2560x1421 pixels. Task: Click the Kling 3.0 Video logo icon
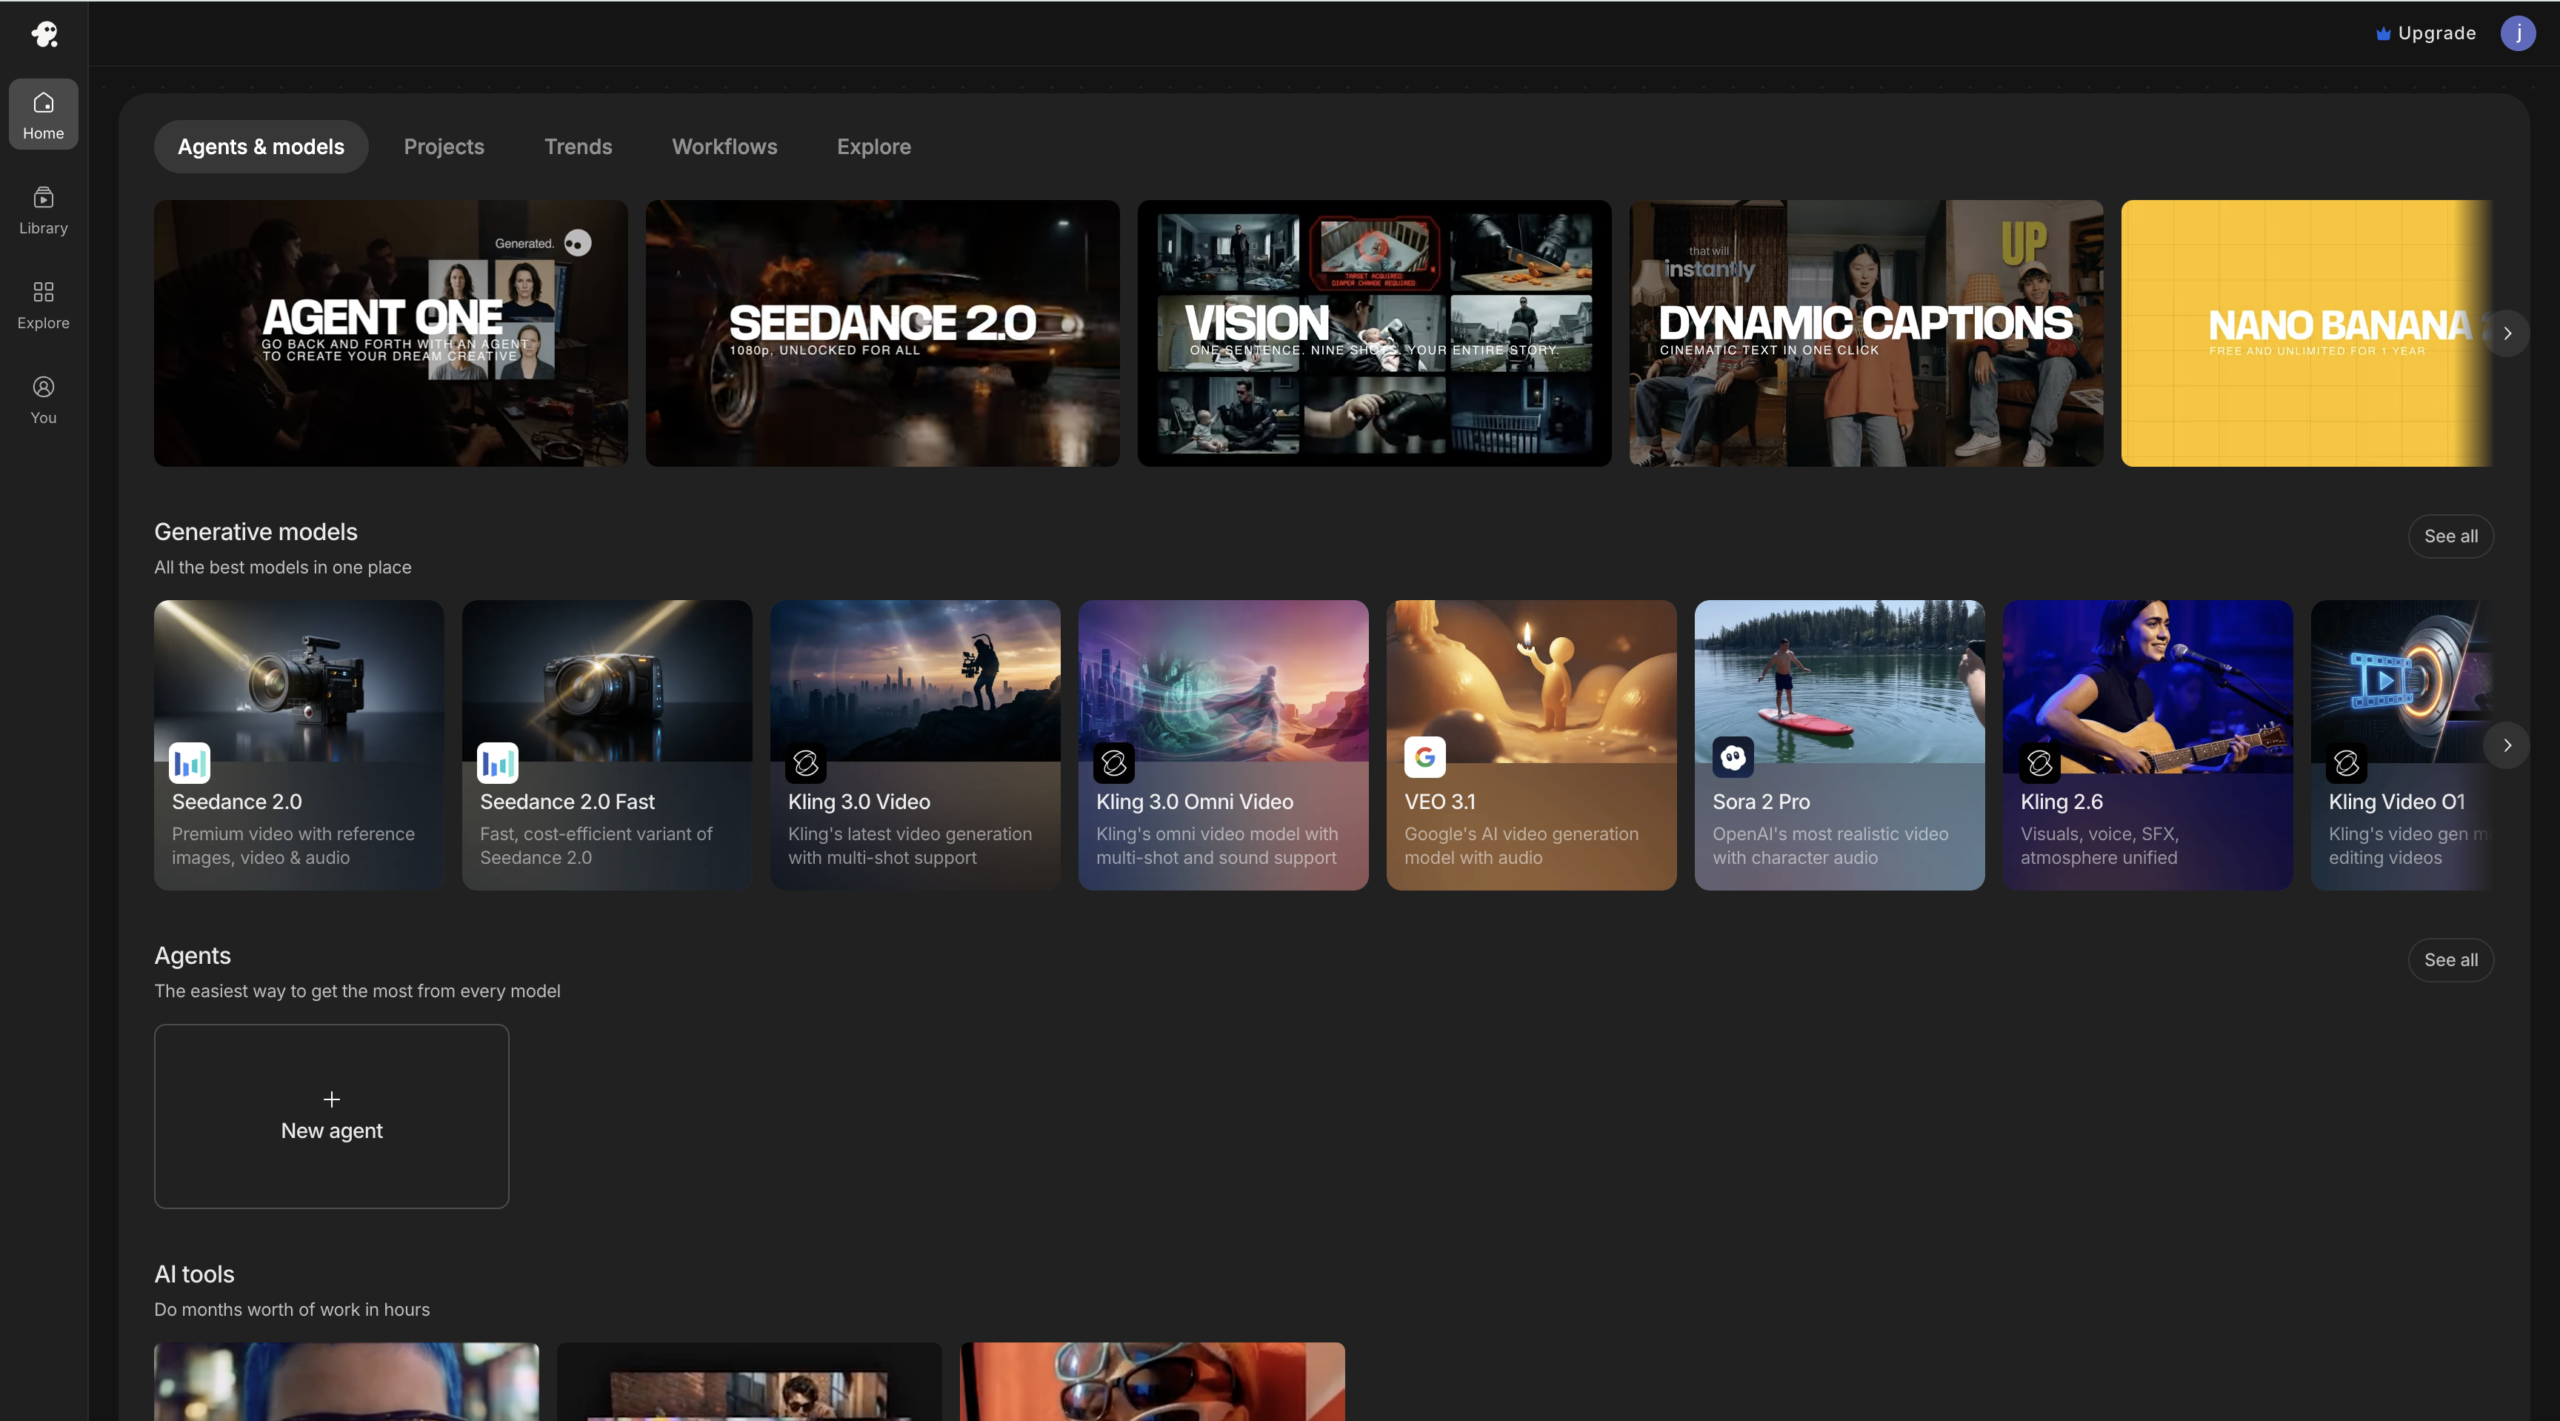tap(806, 763)
